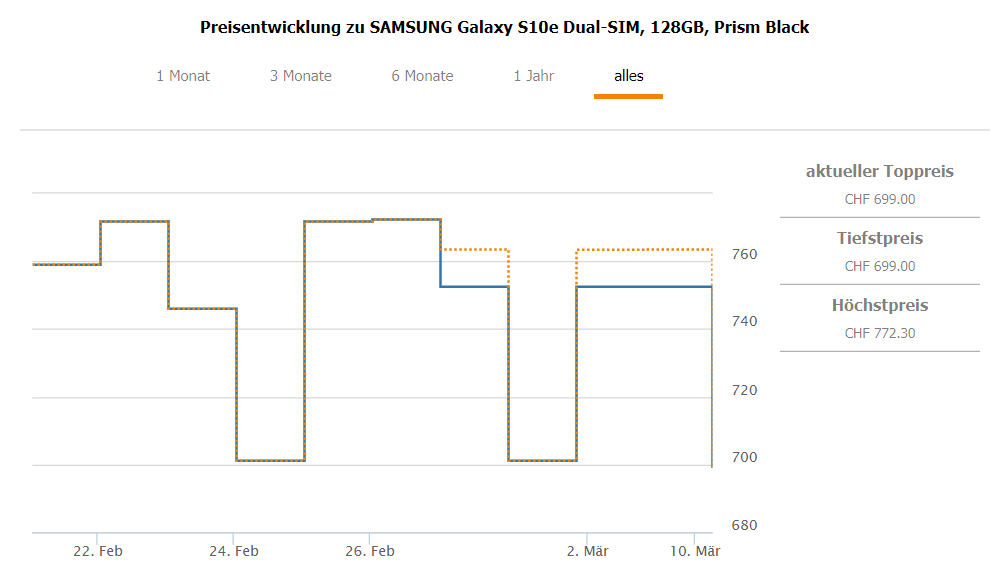Show the 6 Monate price history
The width and height of the screenshot is (992, 583).
(x=422, y=76)
